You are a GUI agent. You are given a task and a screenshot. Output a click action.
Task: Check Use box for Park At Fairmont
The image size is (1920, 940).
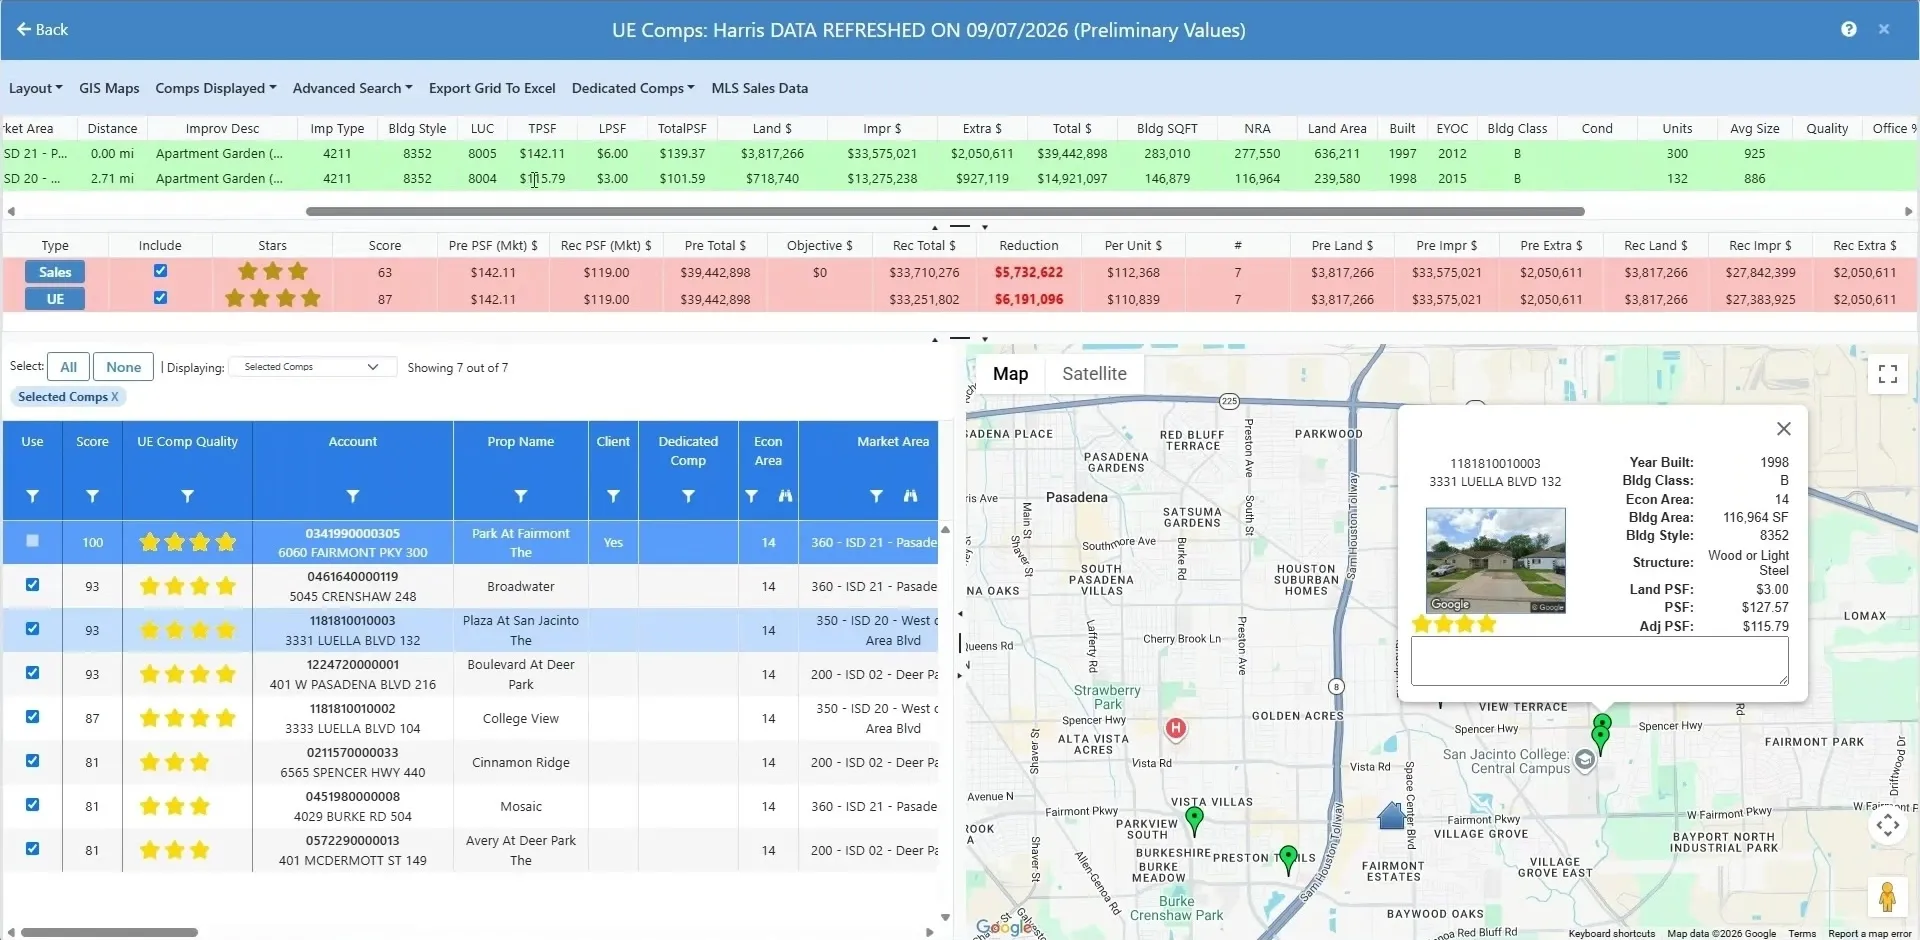click(x=32, y=541)
